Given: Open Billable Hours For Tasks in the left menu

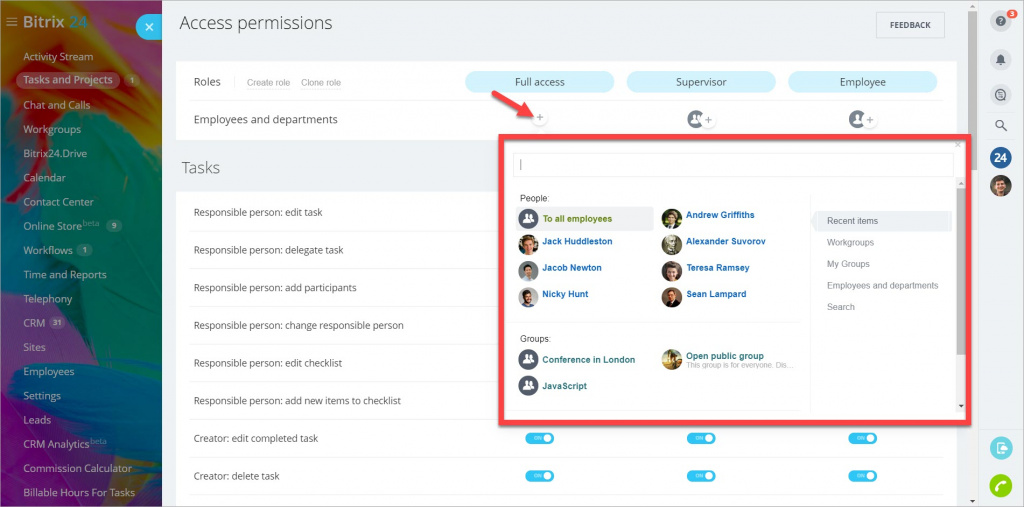Looking at the screenshot, I should tap(79, 493).
